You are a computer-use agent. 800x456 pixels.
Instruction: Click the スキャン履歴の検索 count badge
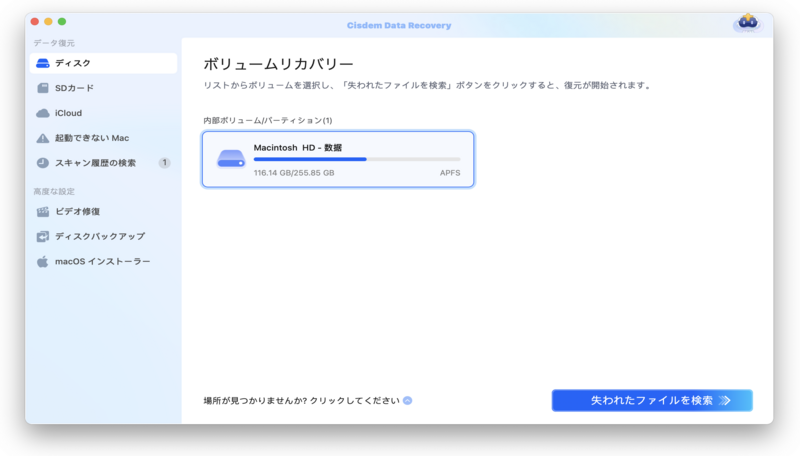click(x=164, y=163)
